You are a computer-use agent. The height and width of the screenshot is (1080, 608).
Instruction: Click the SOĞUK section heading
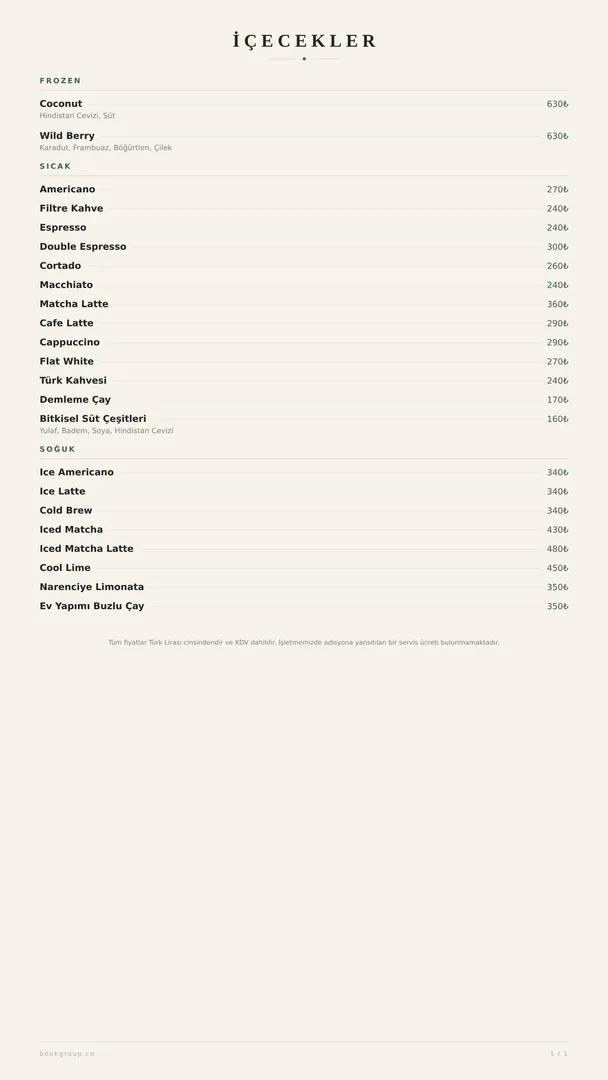(x=57, y=449)
